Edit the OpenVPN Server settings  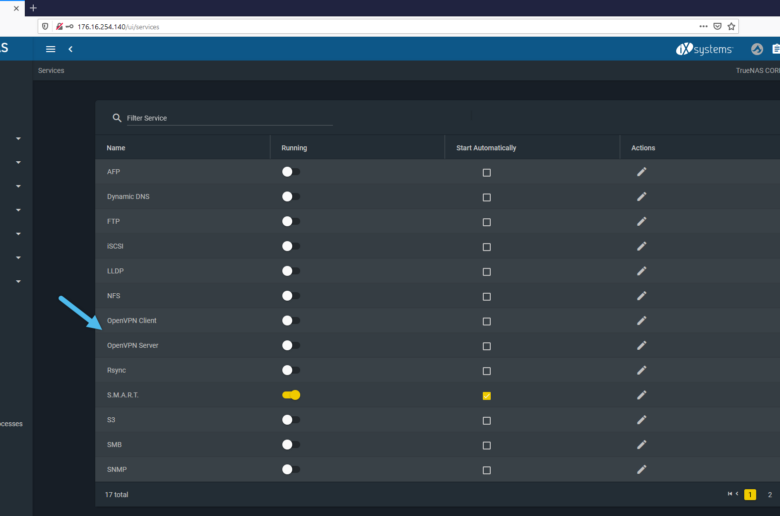point(642,345)
